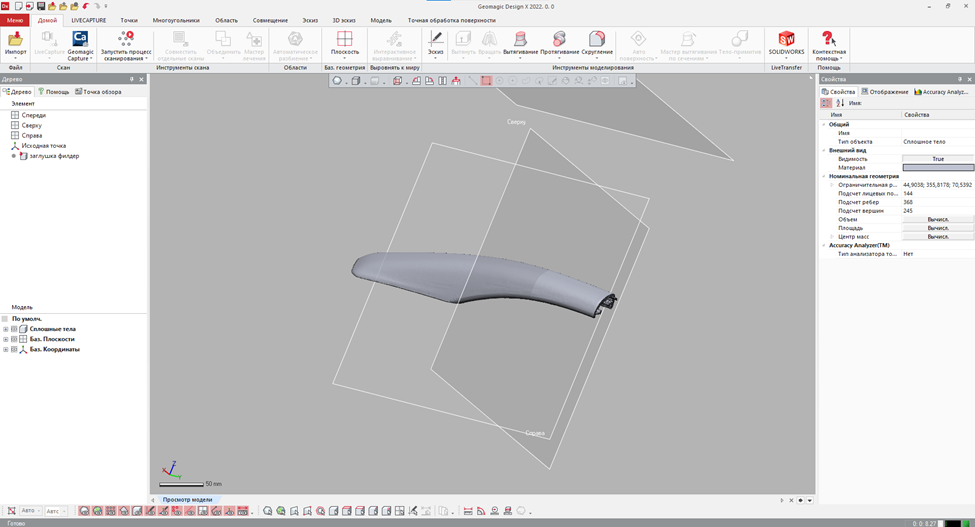
Task: Click the four-viewport layout icon in bottom toolbar
Action: 400,511
